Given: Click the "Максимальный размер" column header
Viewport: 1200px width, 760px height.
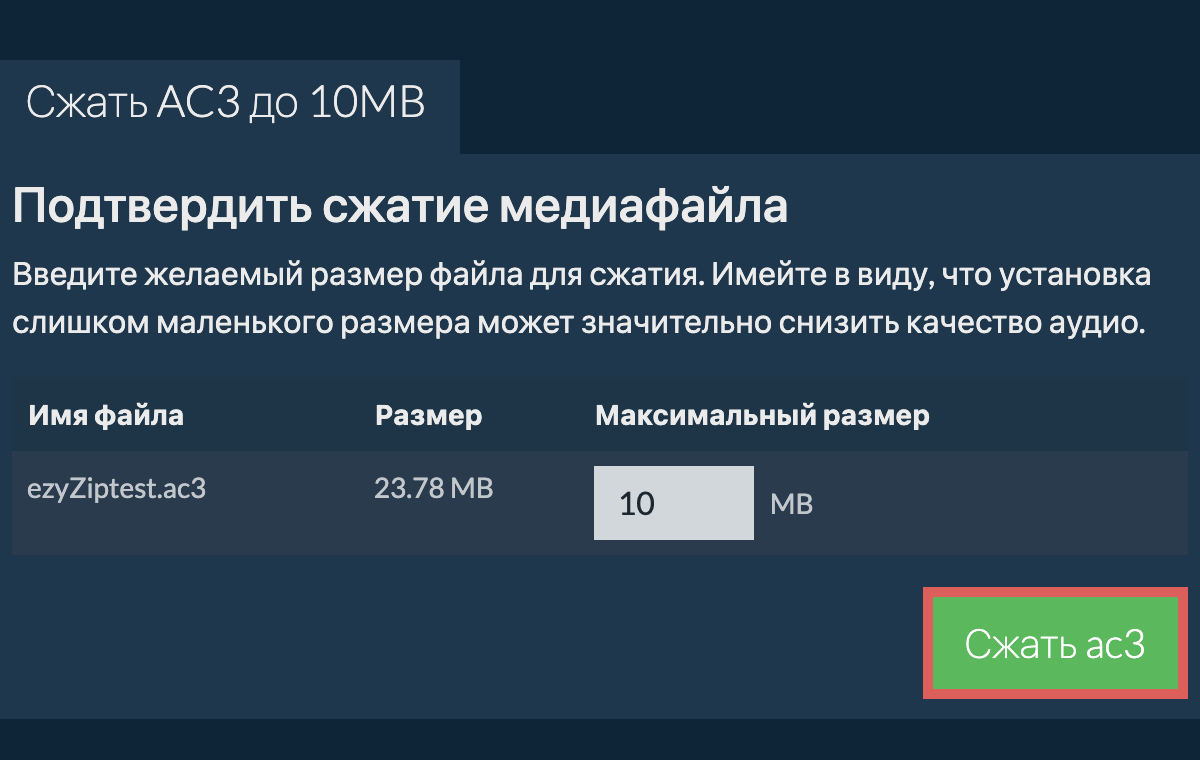Looking at the screenshot, I should point(762,415).
